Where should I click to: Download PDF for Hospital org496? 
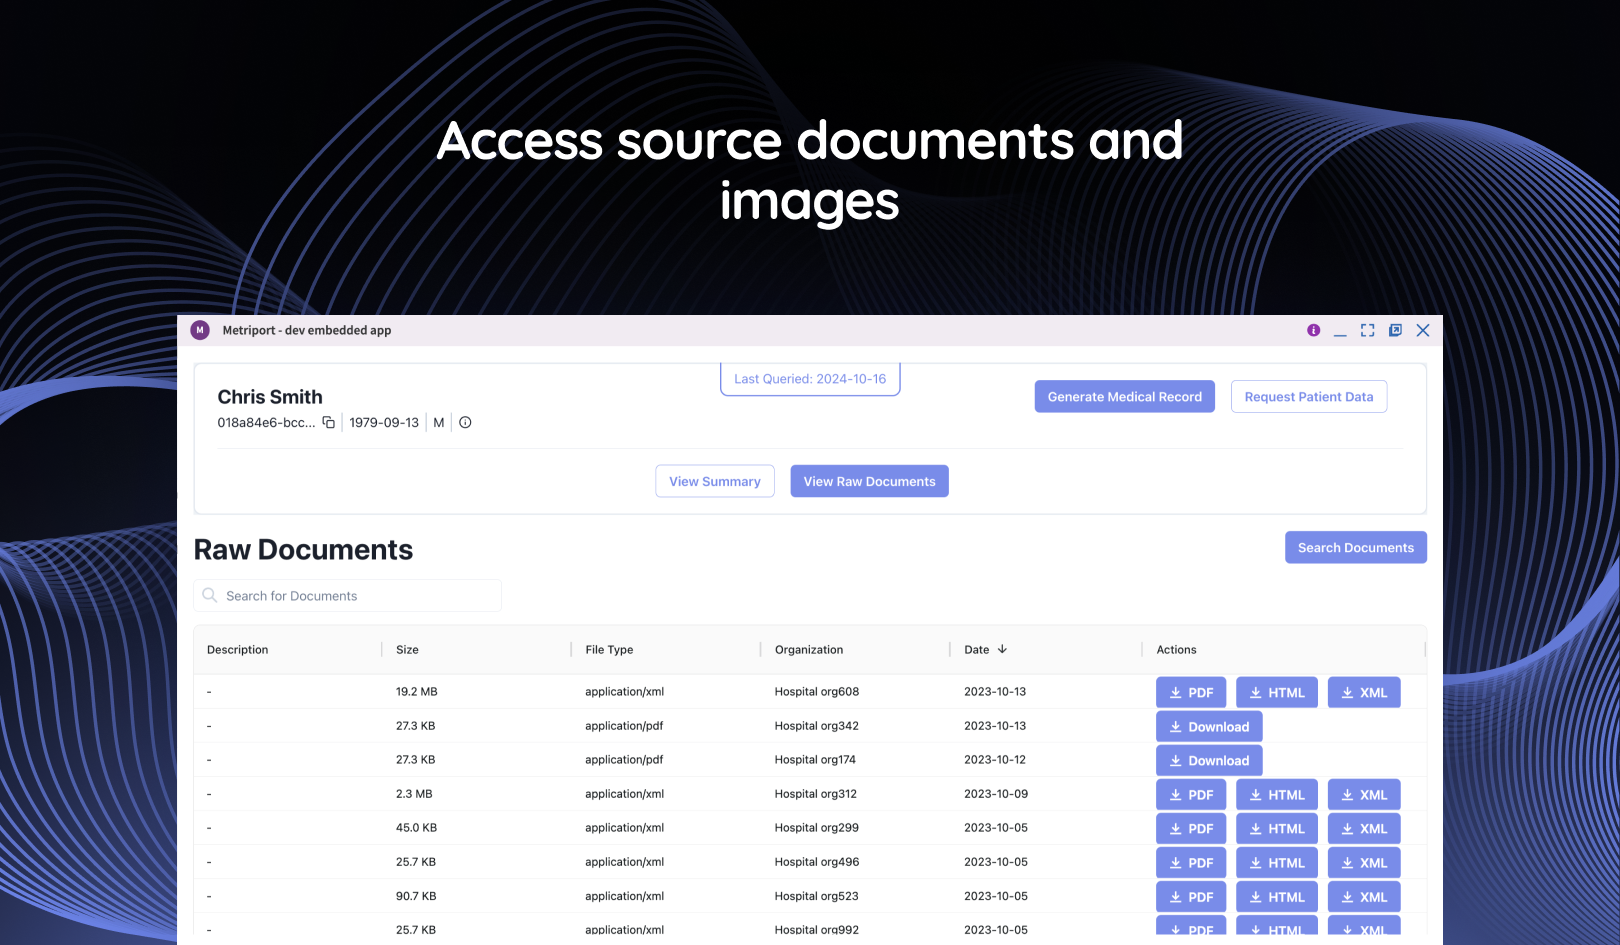pos(1191,862)
